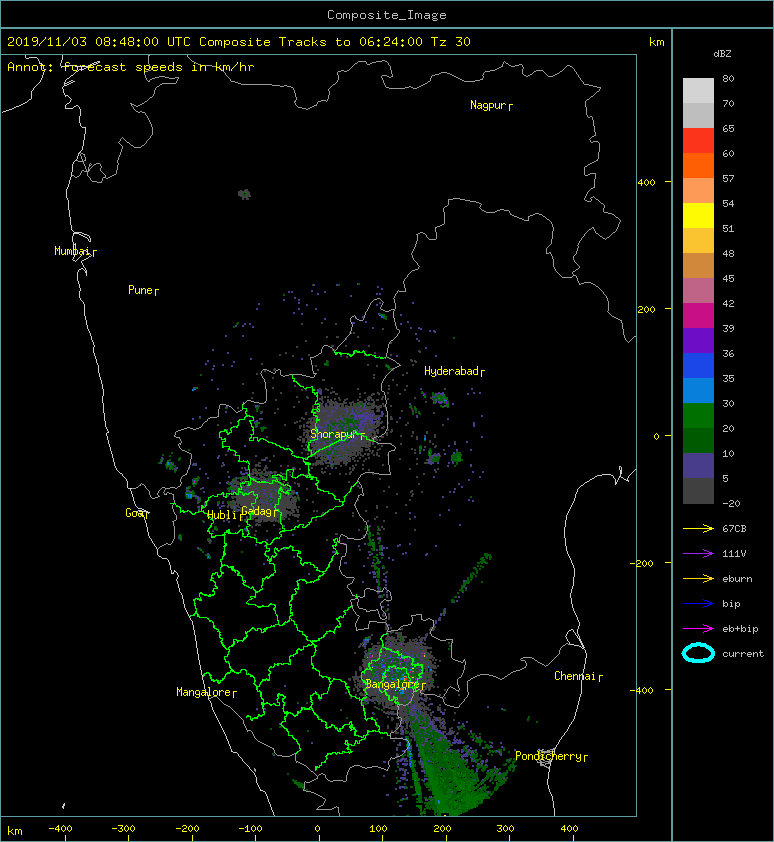Screen dimensions: 774x842
Task: Click the Goa label on the coast
Action: [137, 513]
